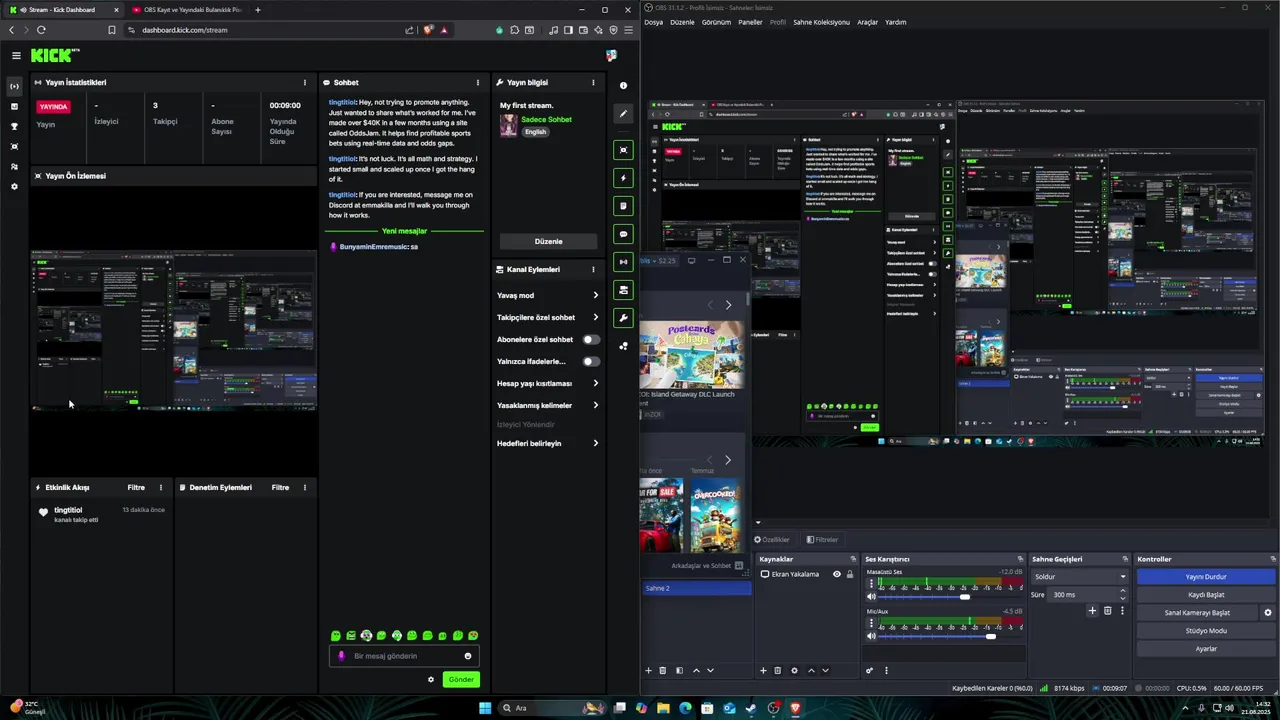This screenshot has width=1280, height=720.
Task: Add a scene transition with plus icon
Action: [1092, 611]
